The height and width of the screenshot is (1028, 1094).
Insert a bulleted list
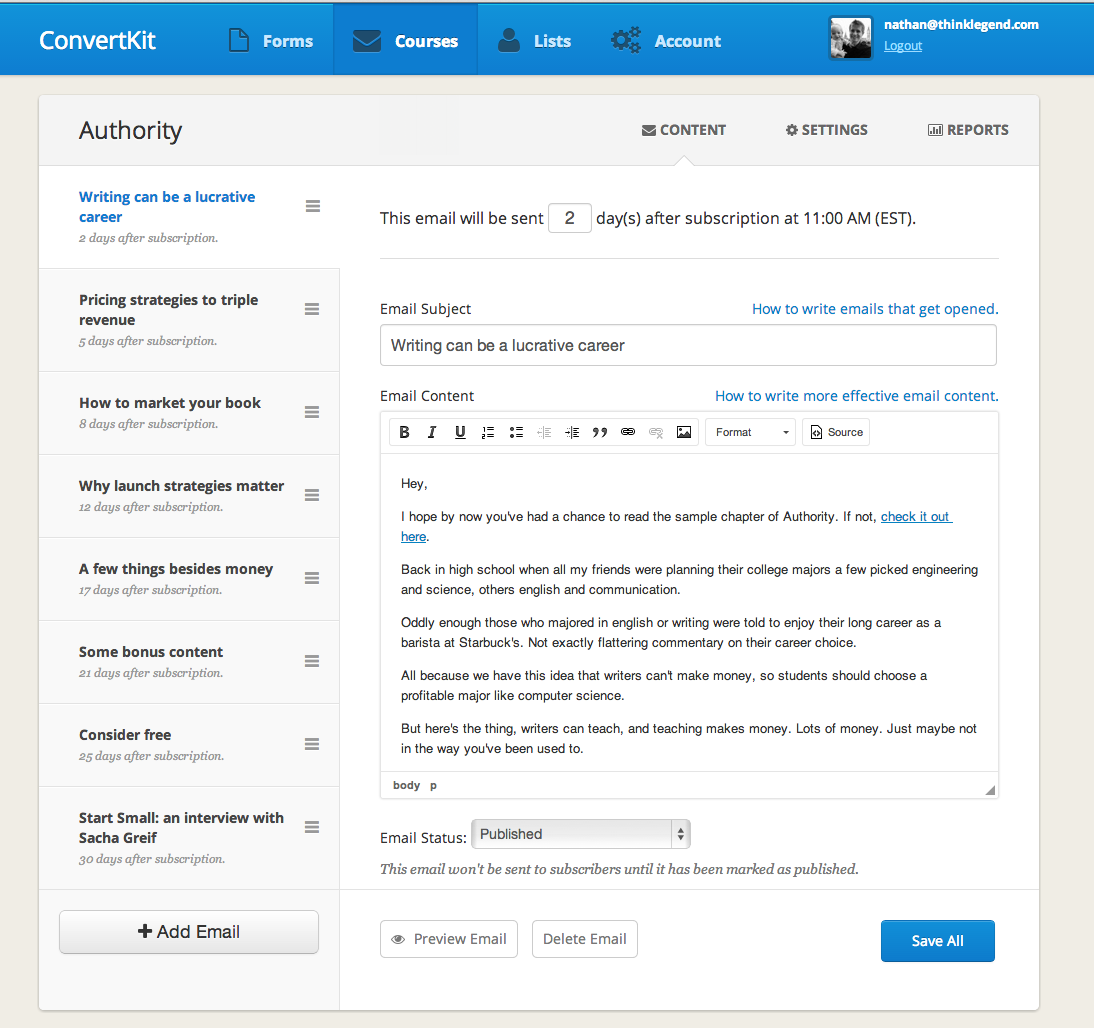pos(516,432)
